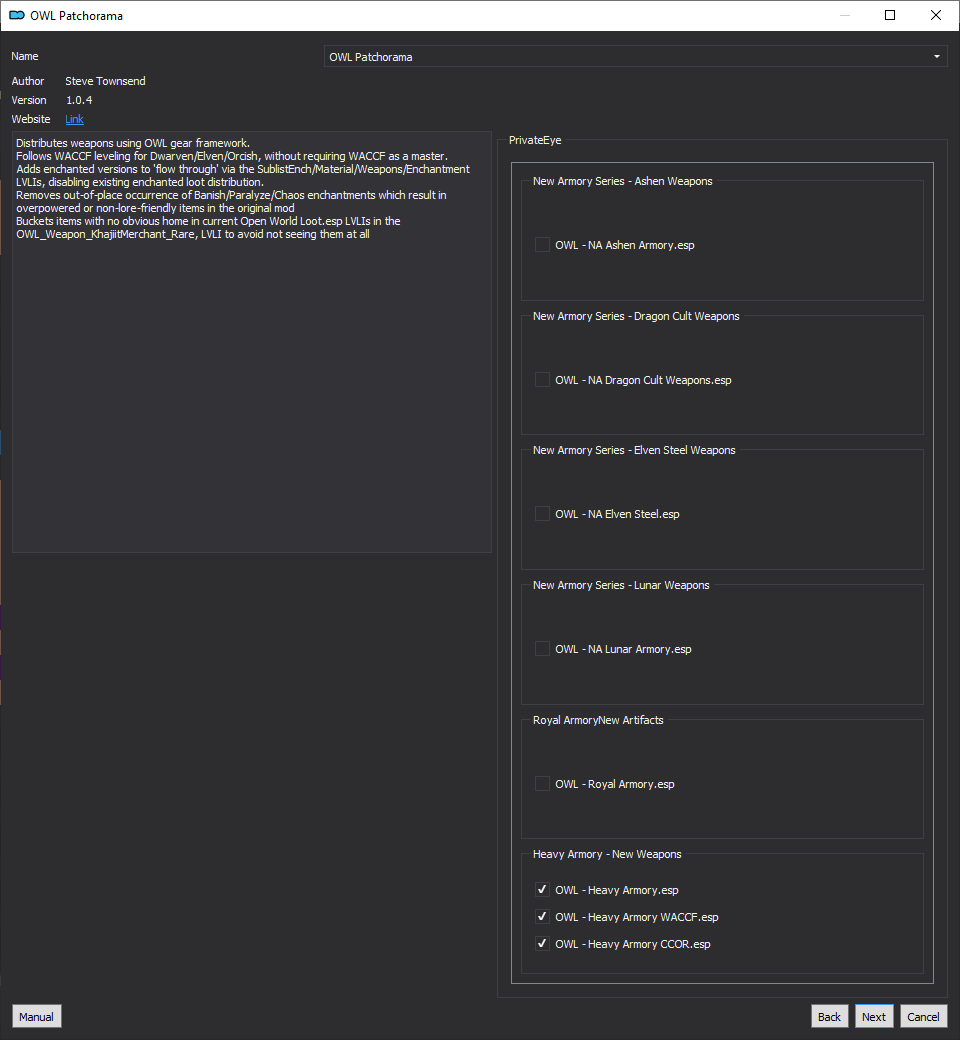Select OWL - NA Lunar Armory.esp option
Image resolution: width=960 pixels, height=1040 pixels.
point(542,649)
